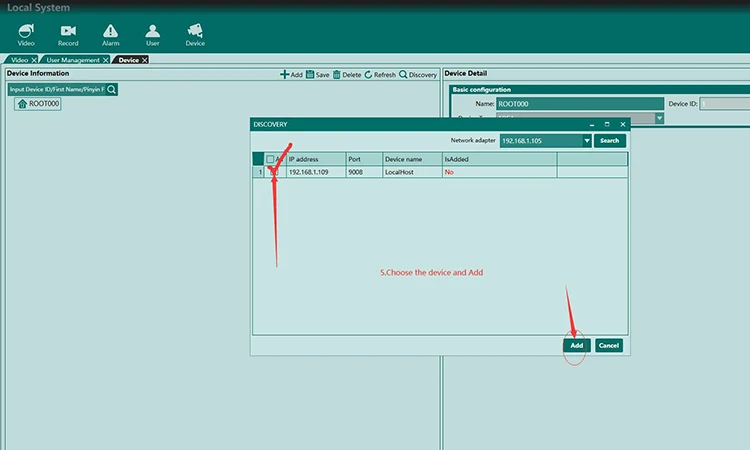Viewport: 750px width, 450px height.
Task: Select ROOT000 tree node
Action: 38,104
